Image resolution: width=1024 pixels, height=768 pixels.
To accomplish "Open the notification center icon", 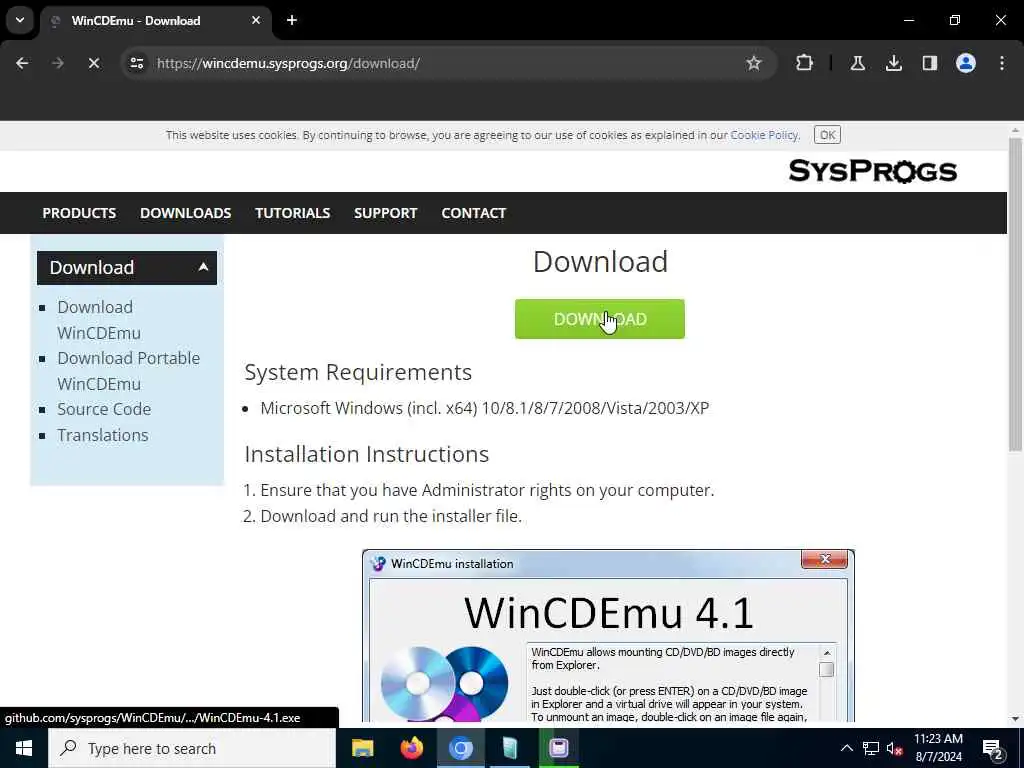I will tap(992, 749).
